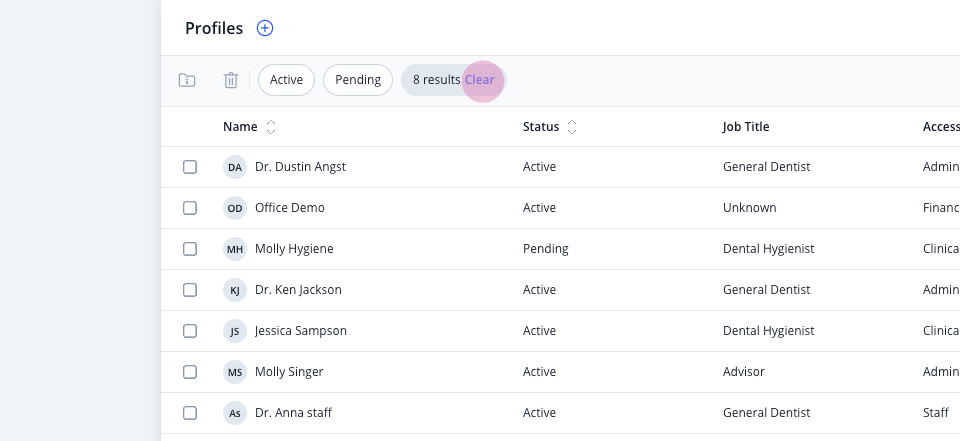Click Unknown job title for Office Demo
Image resolution: width=960 pixels, height=441 pixels.
(749, 208)
